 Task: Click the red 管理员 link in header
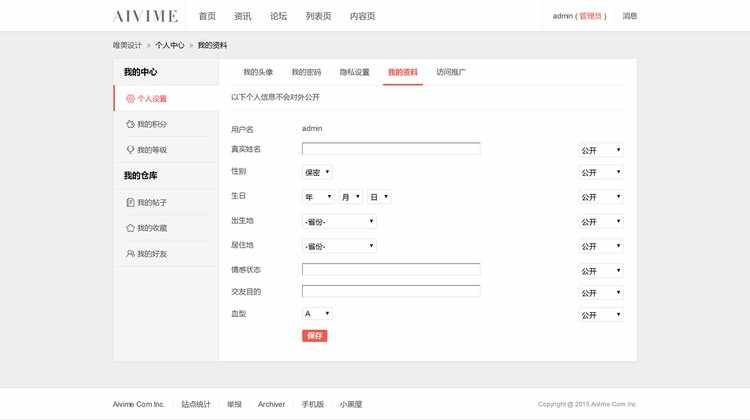click(x=590, y=16)
